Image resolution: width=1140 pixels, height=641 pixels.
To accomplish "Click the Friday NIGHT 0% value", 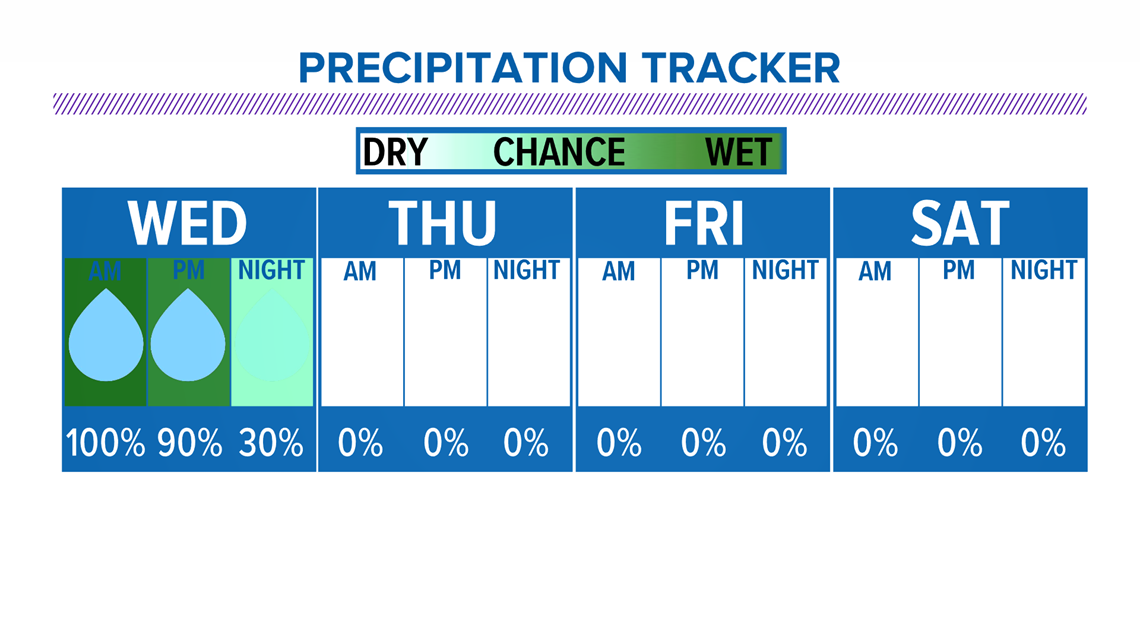I will tap(784, 443).
